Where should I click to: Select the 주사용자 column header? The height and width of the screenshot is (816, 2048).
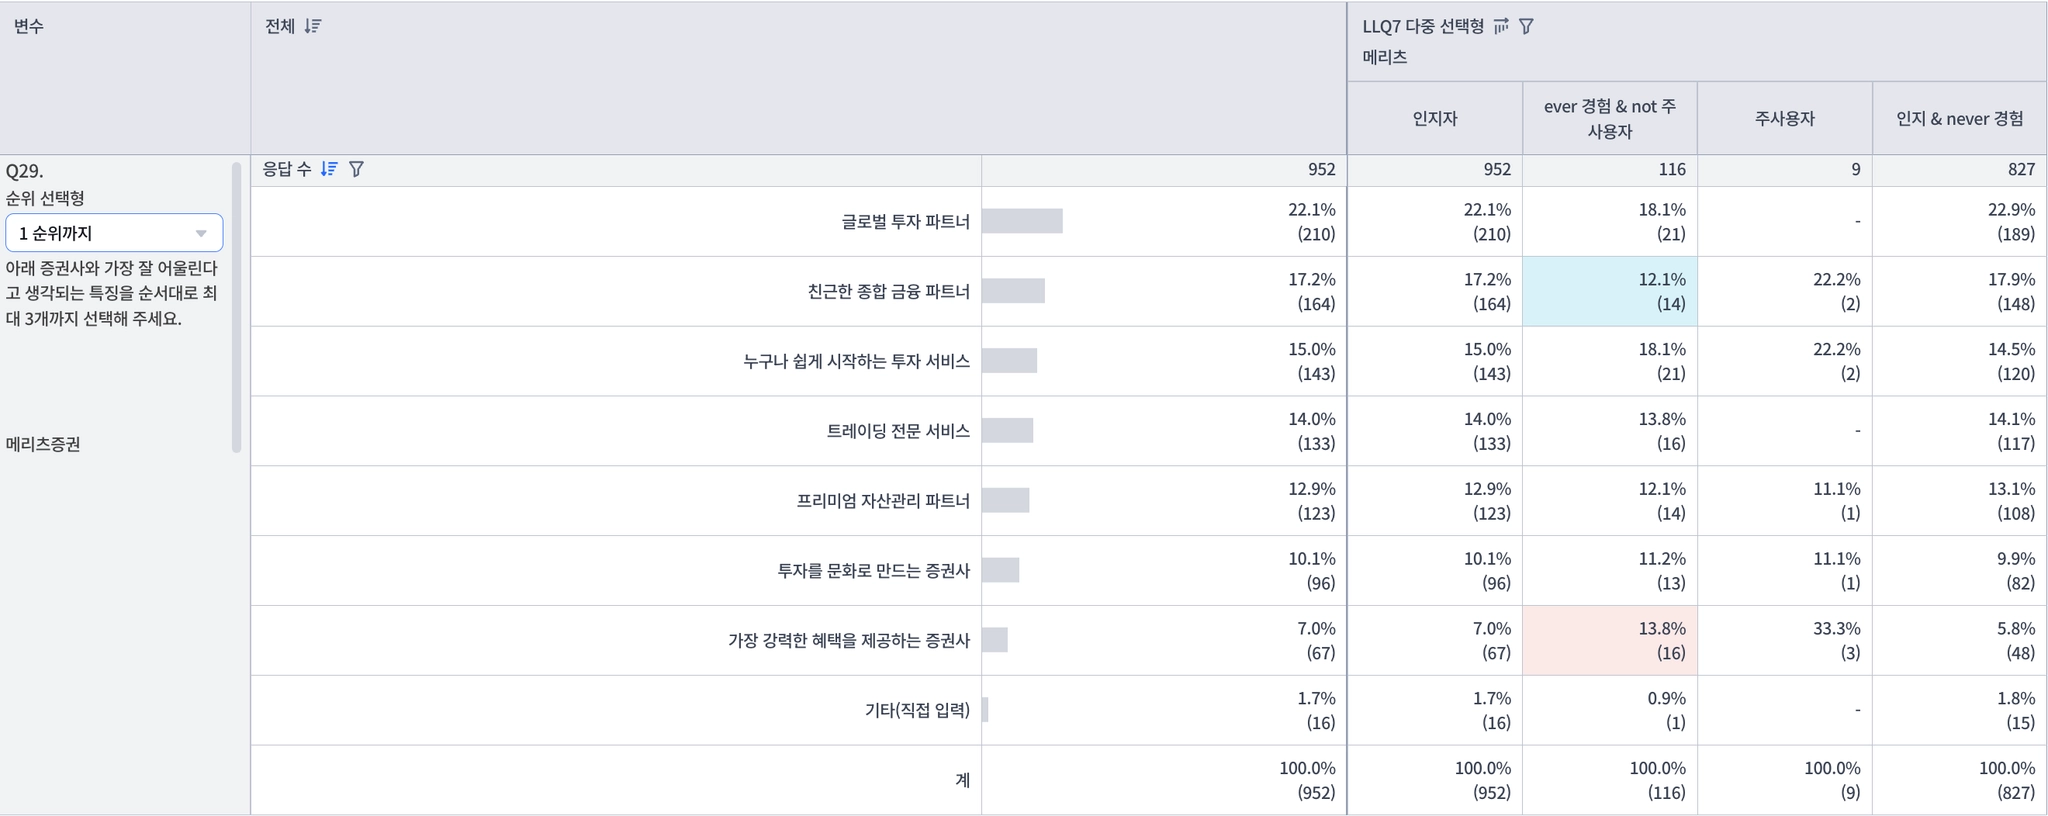(x=1784, y=118)
